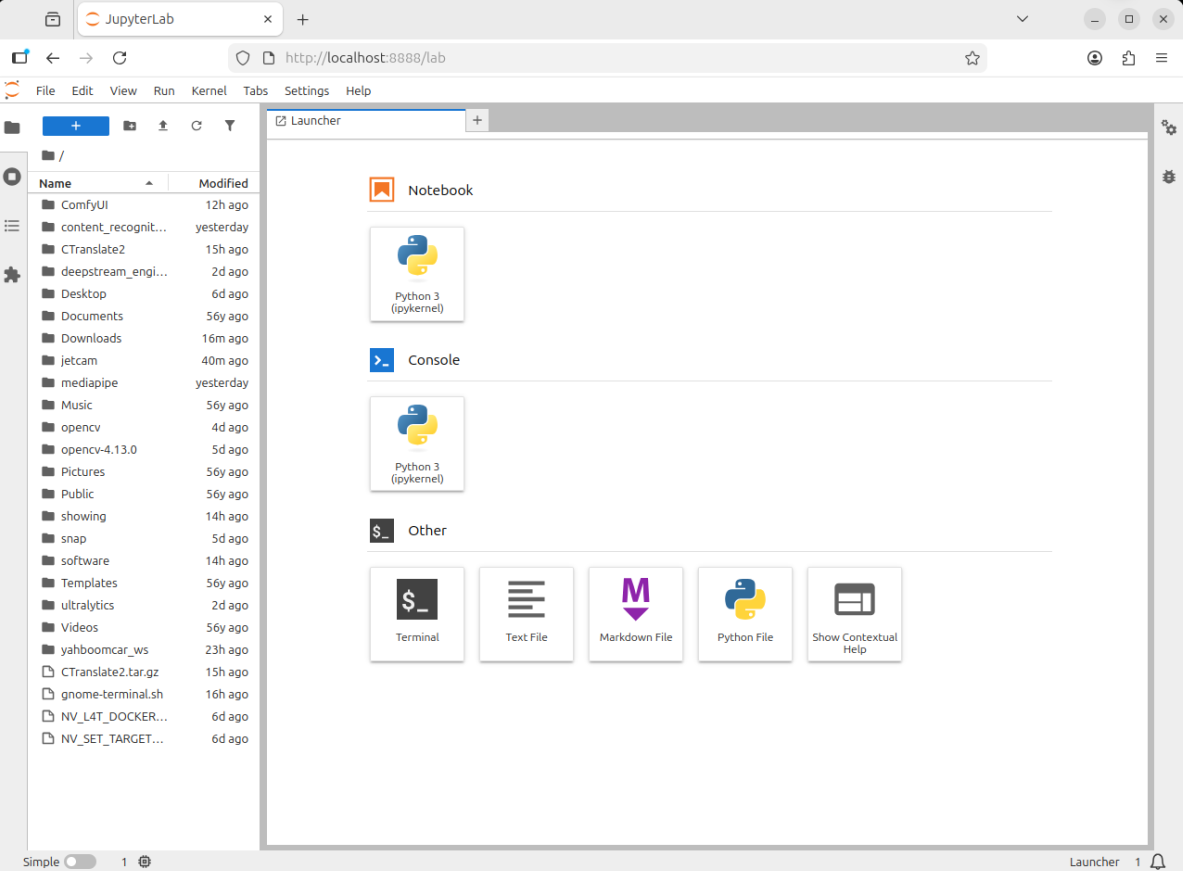
Task: Create a new Markdown File
Action: tap(636, 614)
